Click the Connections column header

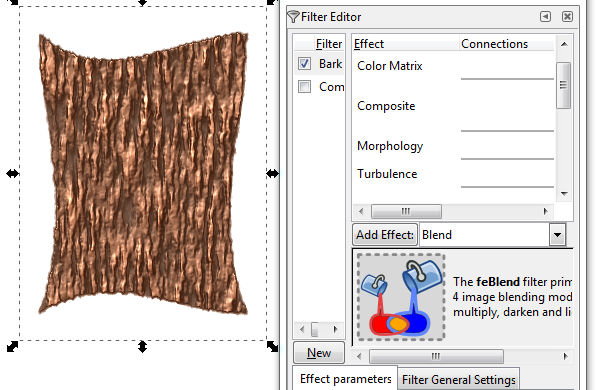pyautogui.click(x=506, y=44)
